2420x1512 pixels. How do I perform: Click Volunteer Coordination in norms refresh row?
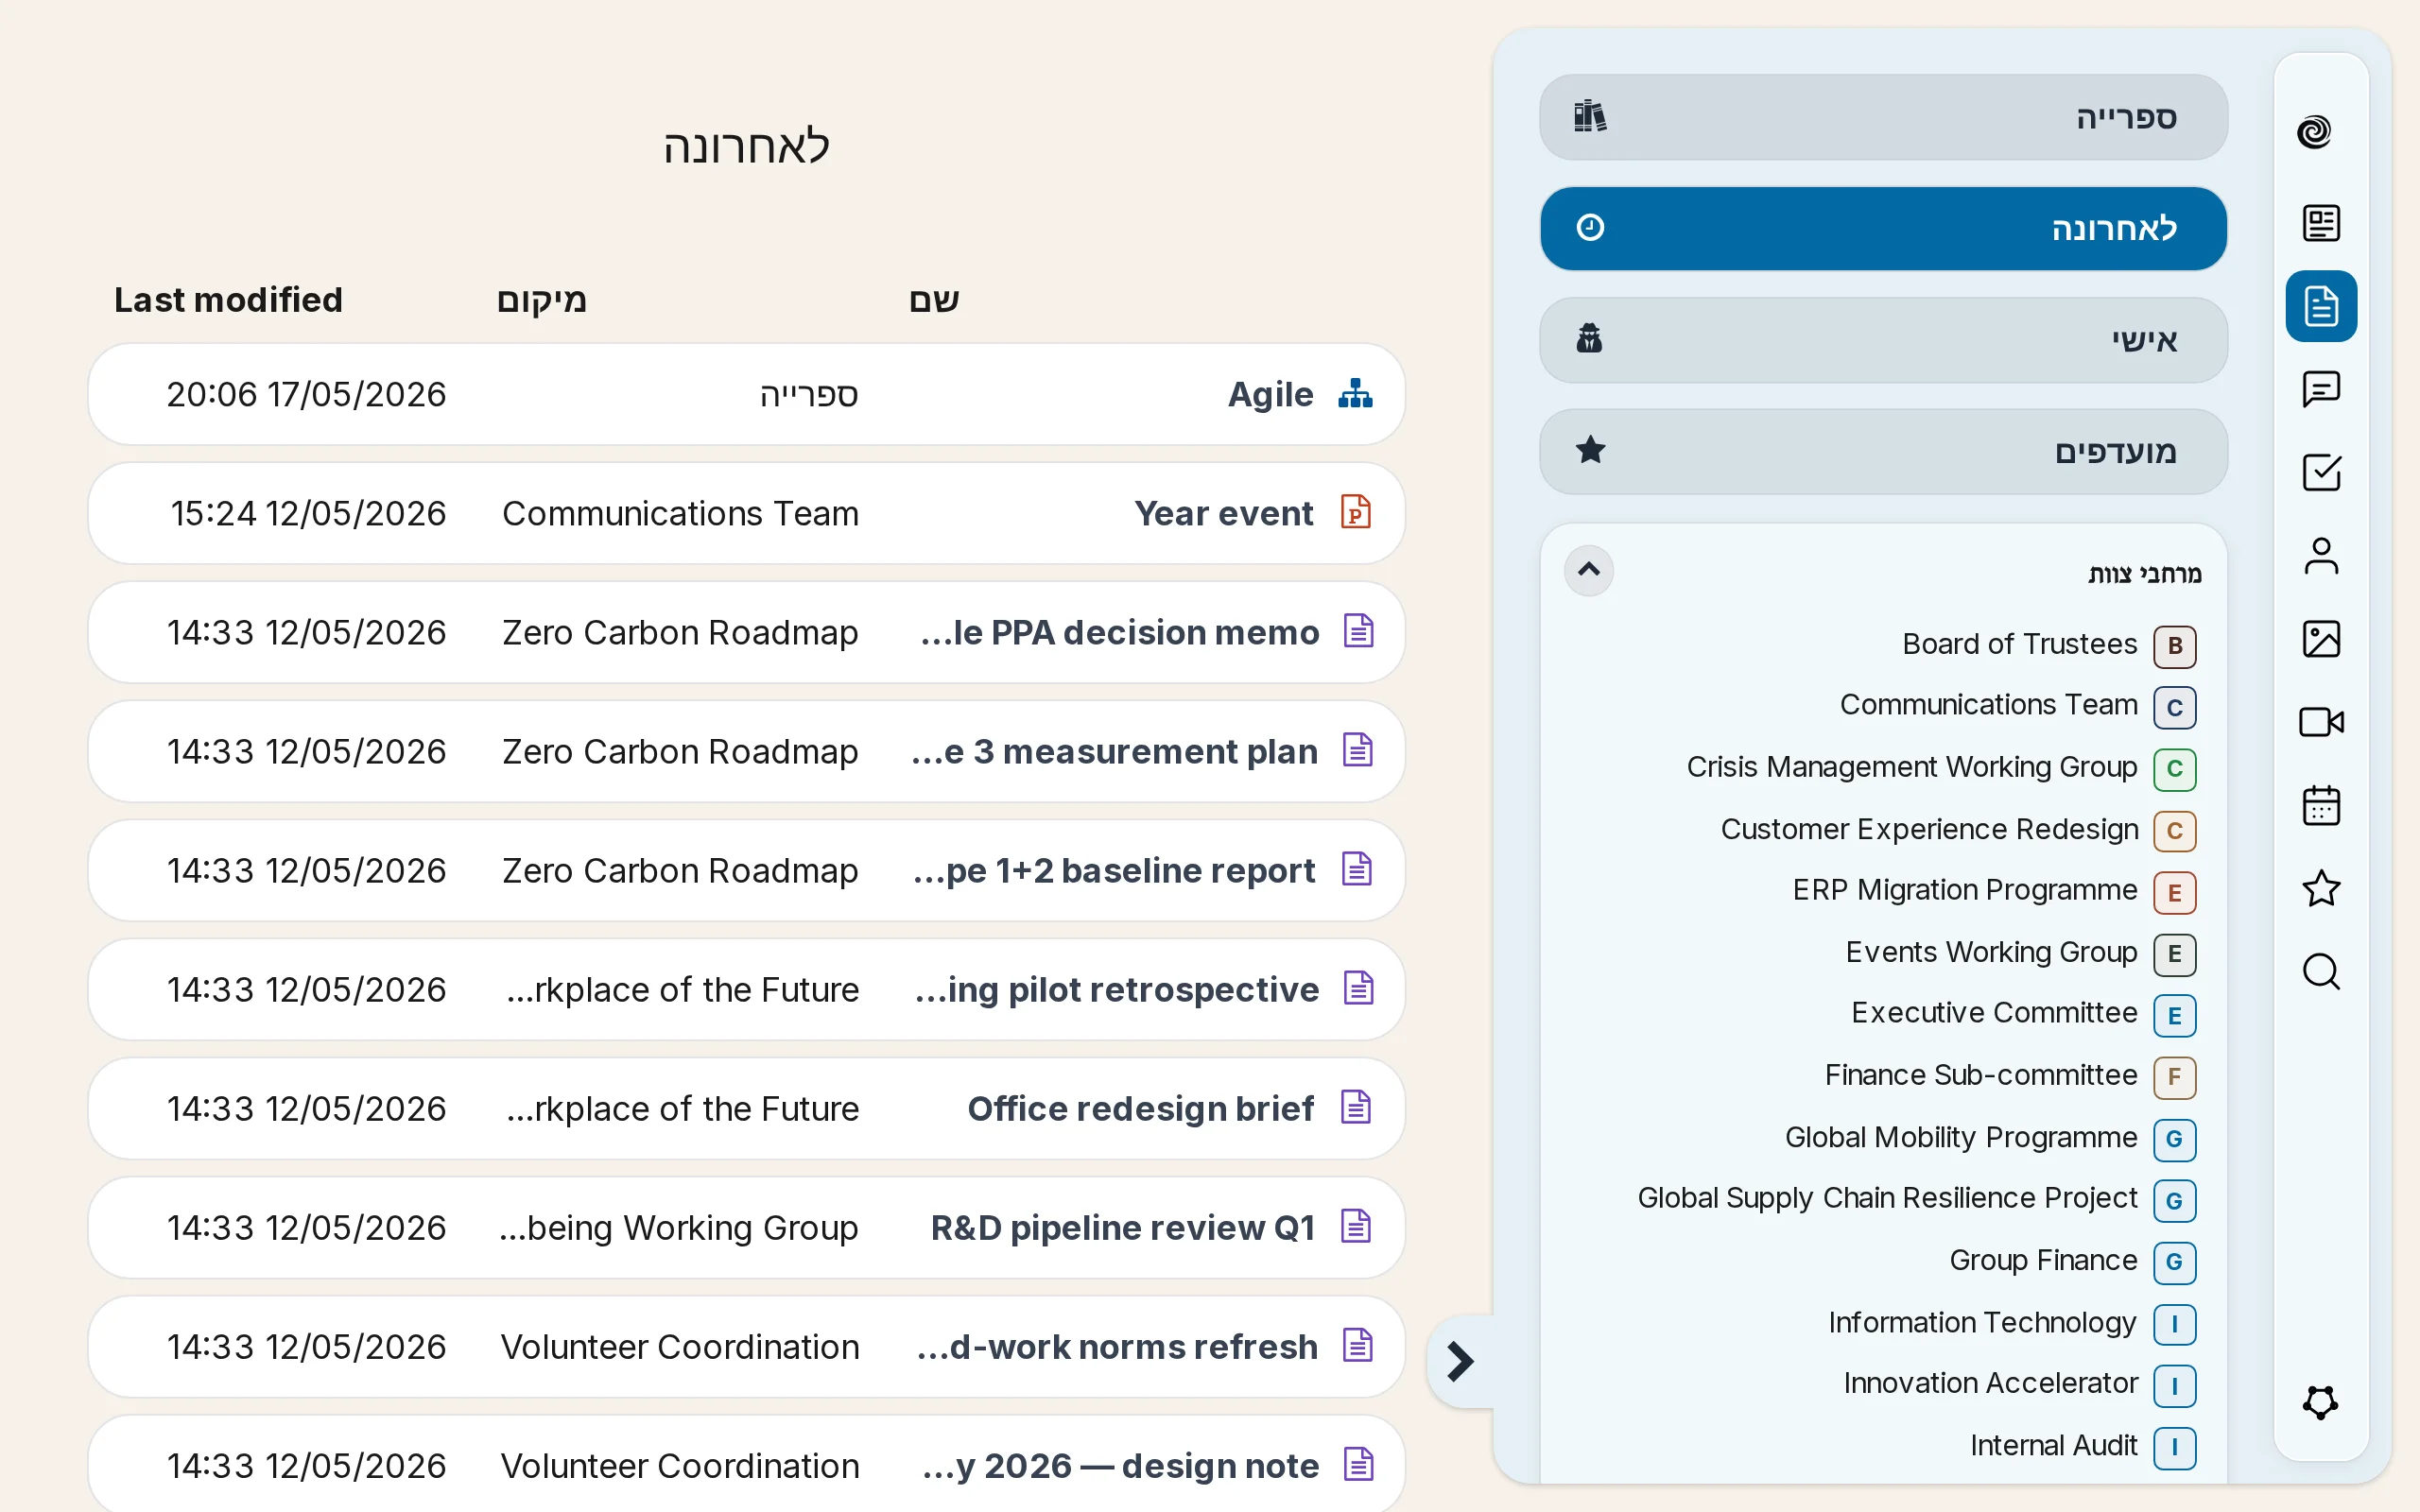coord(680,1346)
